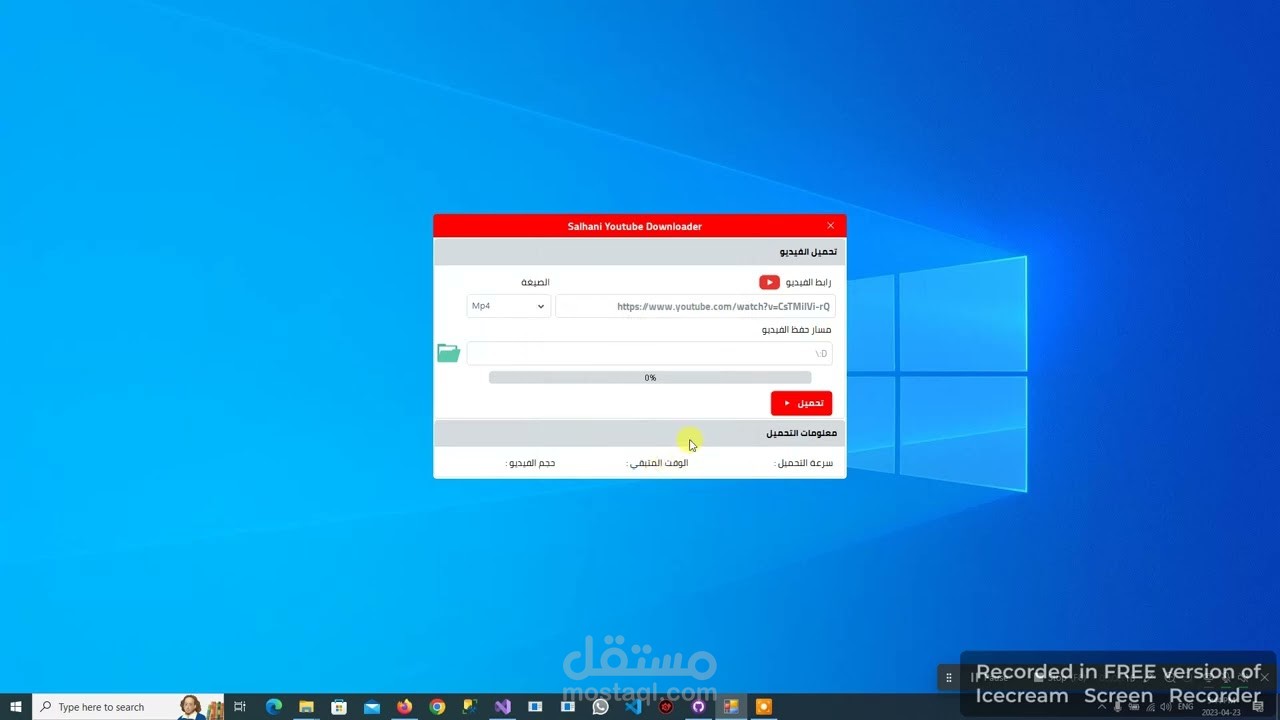This screenshot has height=720, width=1280.
Task: Click the 'تحميل الفيديو' section header
Action: click(x=808, y=252)
